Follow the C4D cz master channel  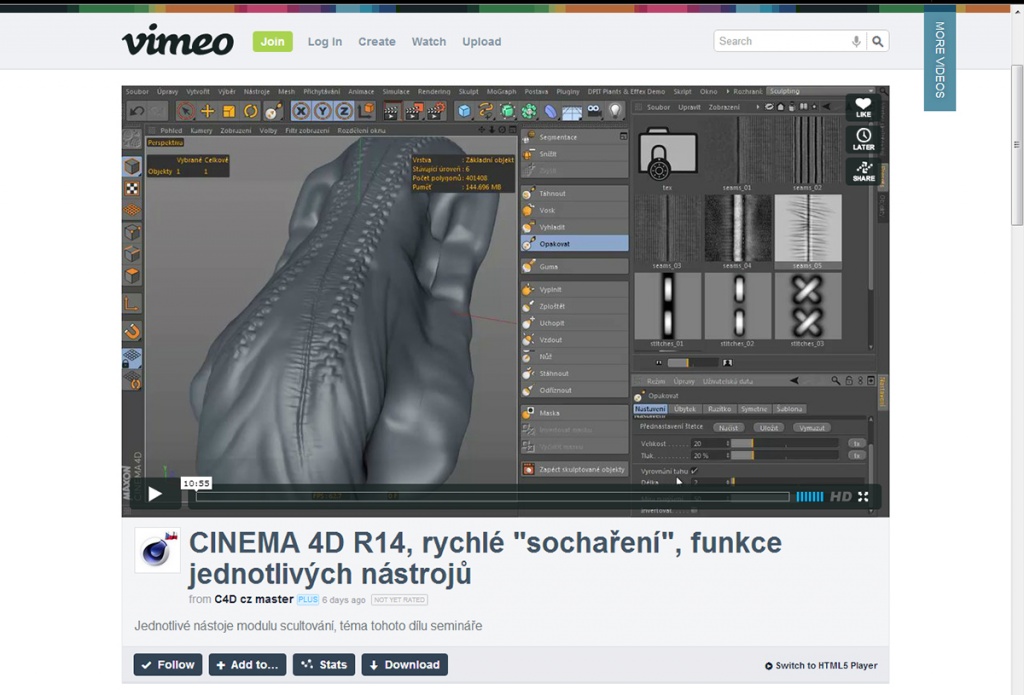[x=168, y=664]
